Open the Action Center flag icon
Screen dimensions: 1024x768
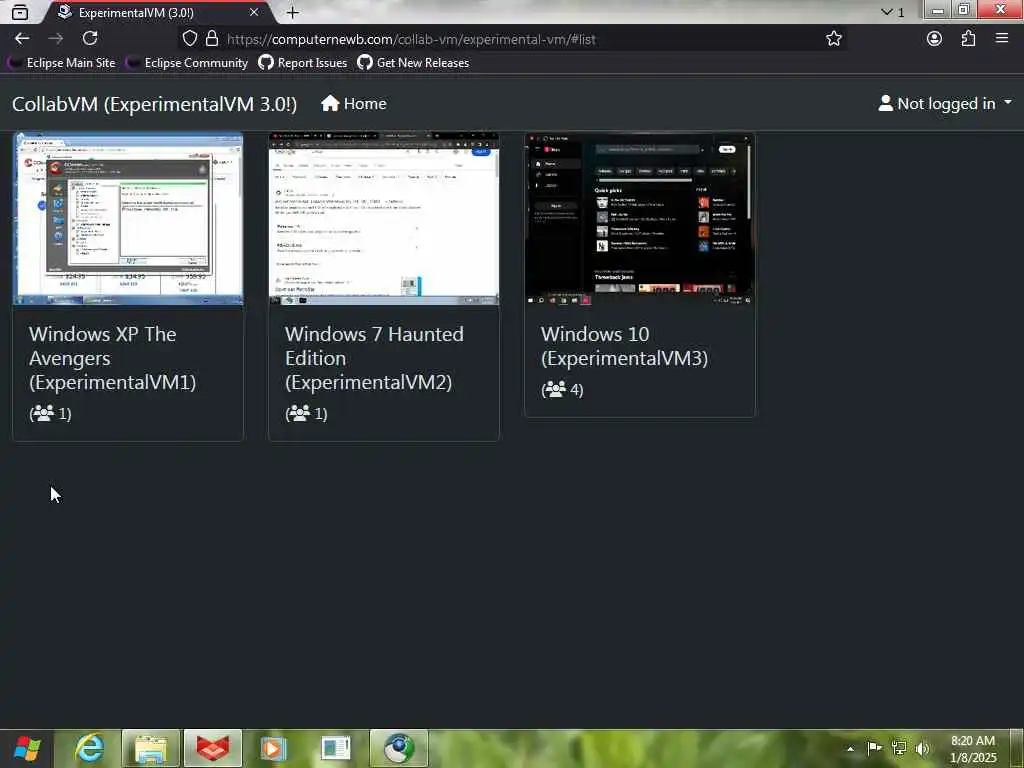874,748
